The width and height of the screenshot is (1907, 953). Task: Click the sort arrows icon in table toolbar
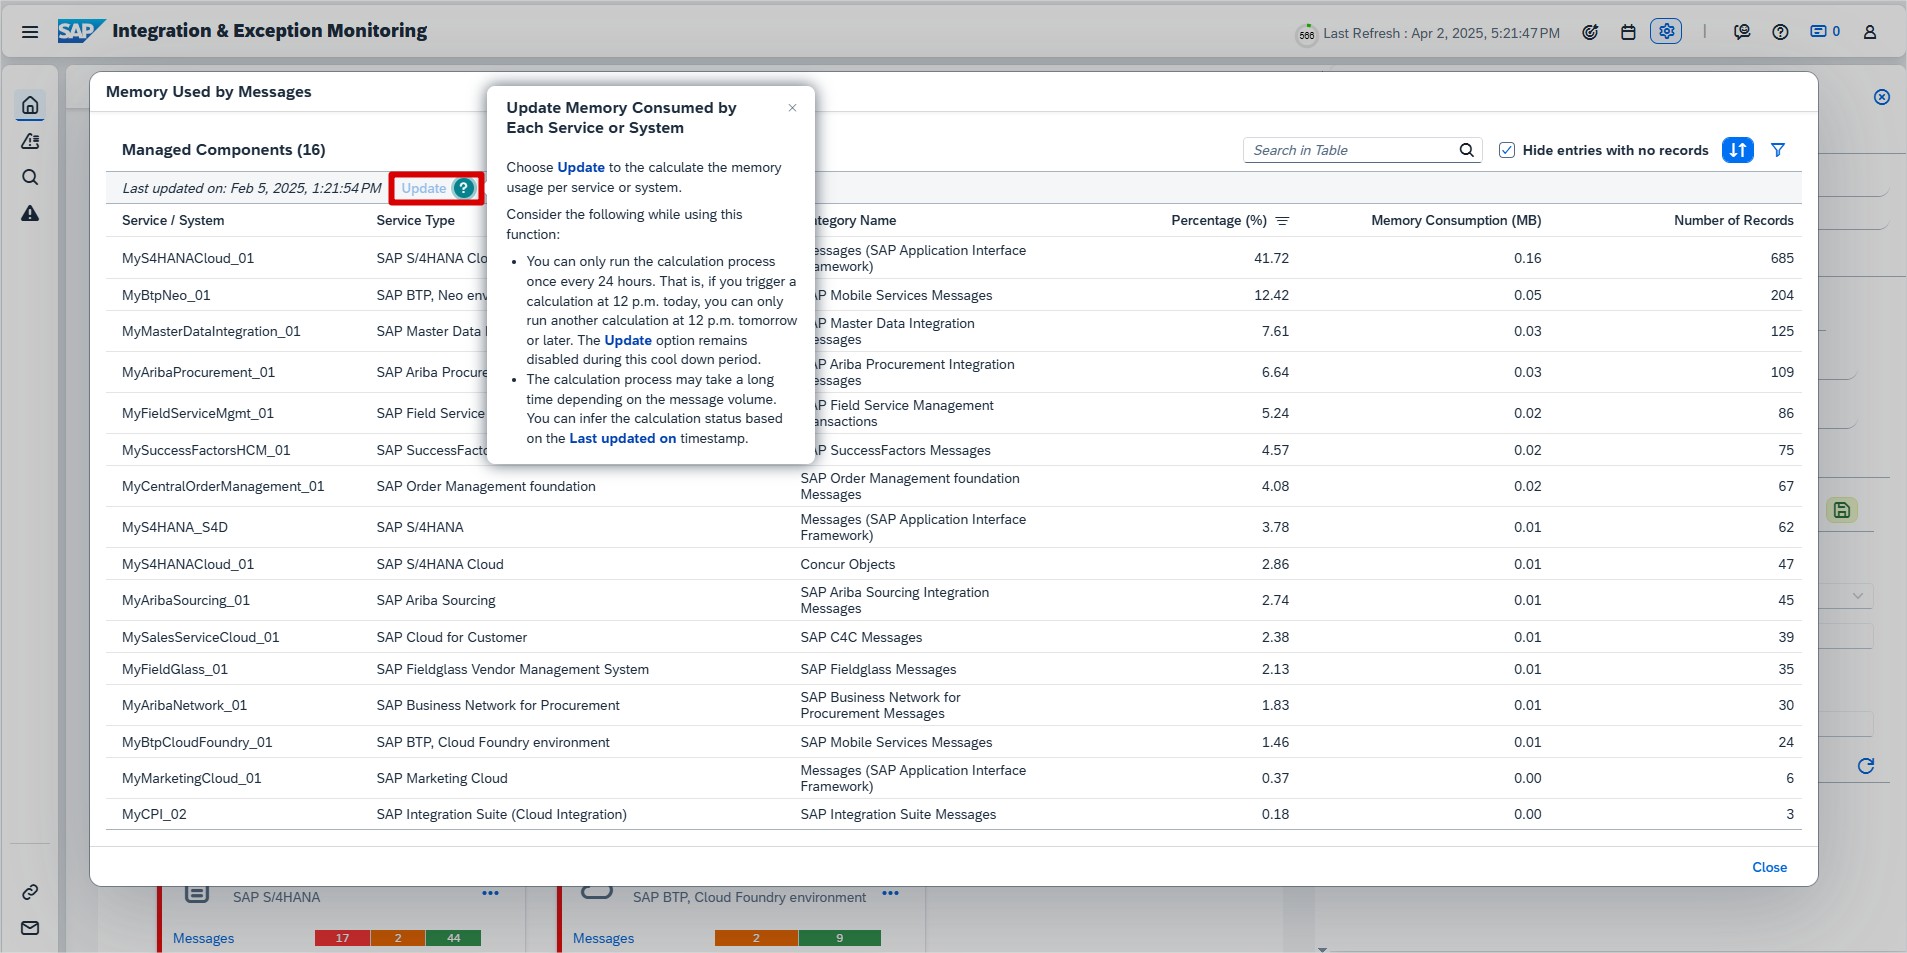pos(1737,150)
